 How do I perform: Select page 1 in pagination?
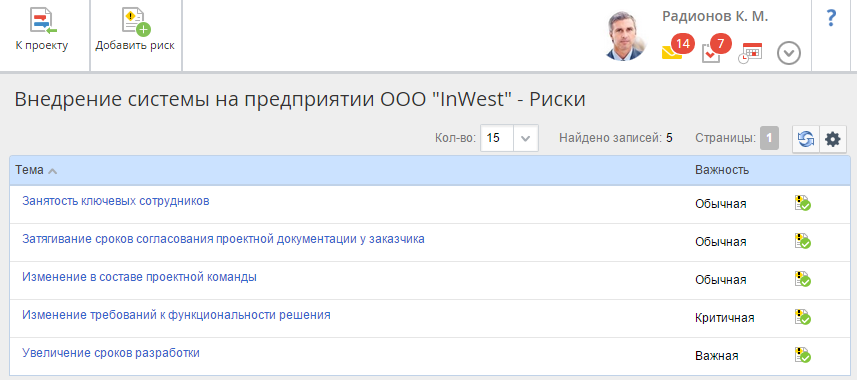click(769, 138)
